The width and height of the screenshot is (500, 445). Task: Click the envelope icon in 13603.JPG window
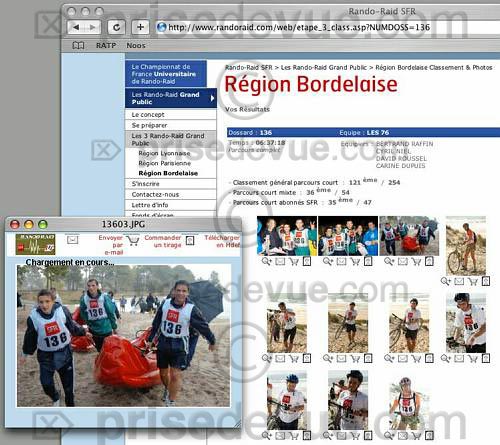[x=72, y=240]
